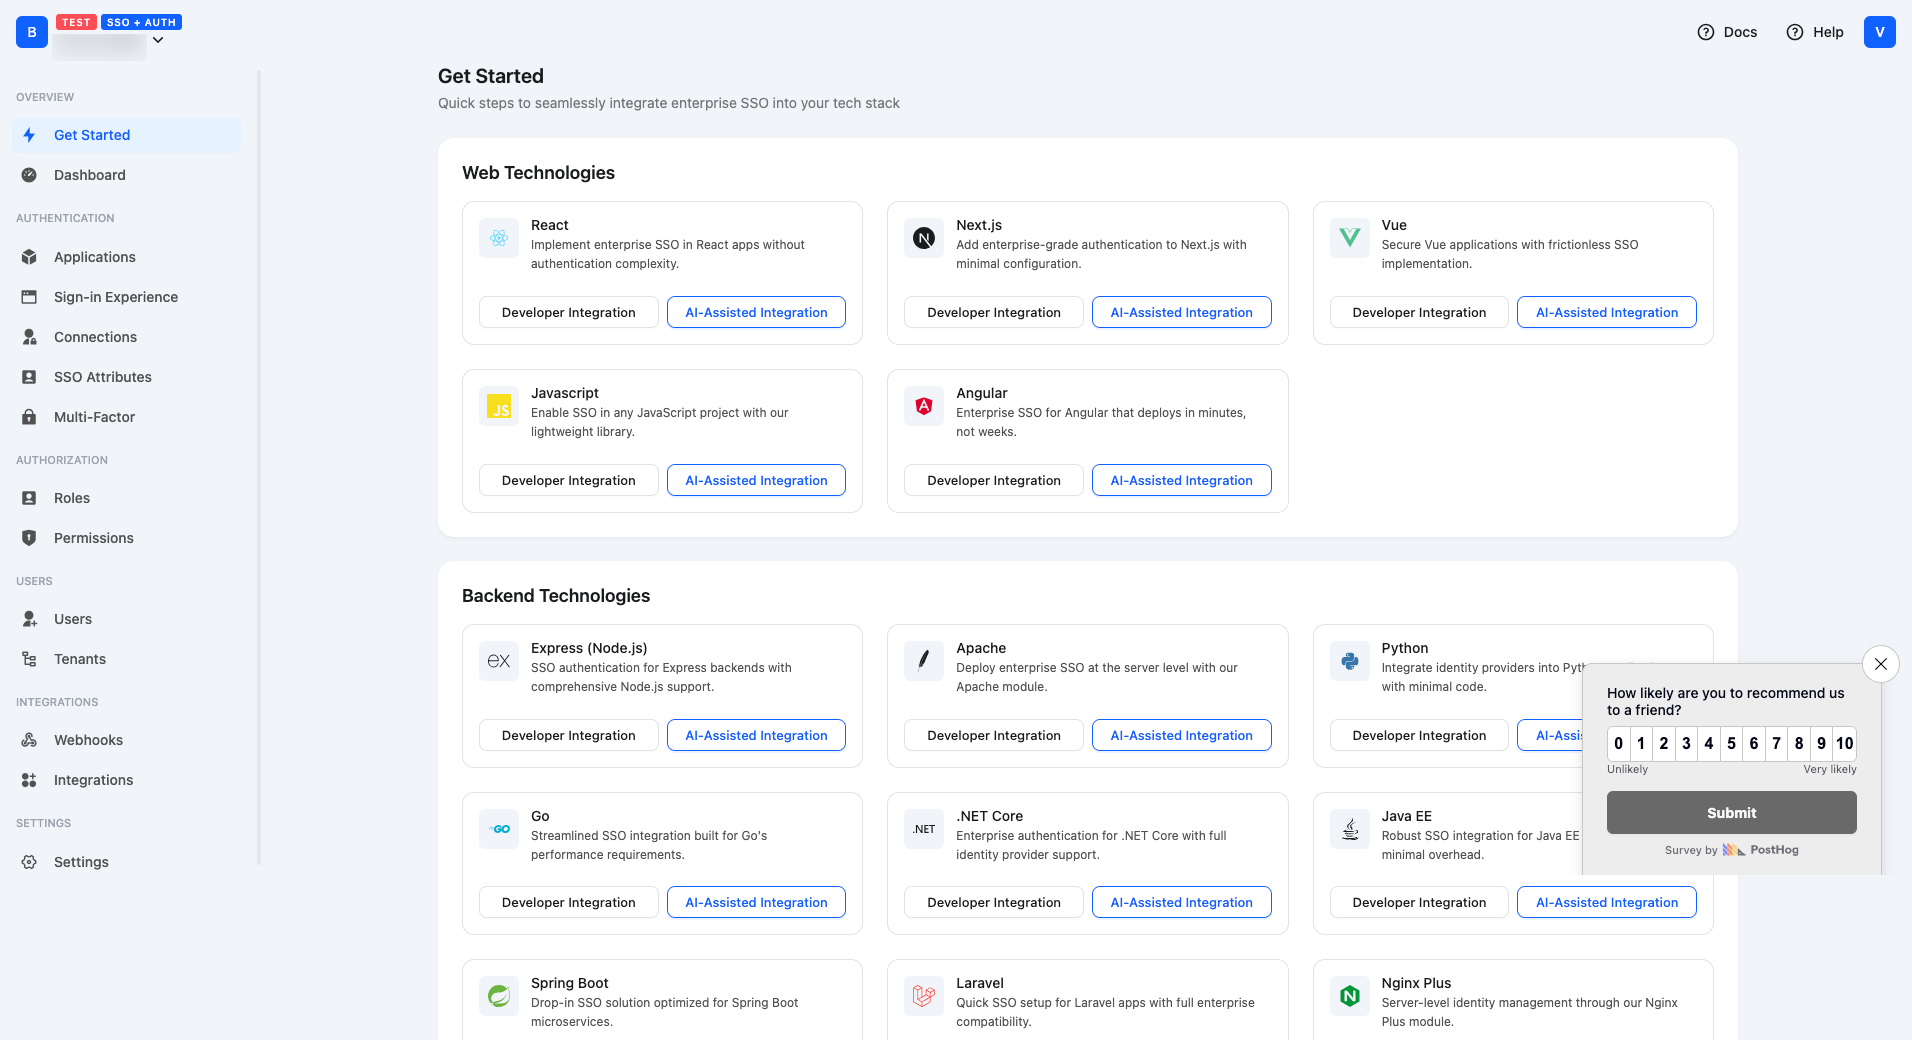Select the Python technology icon

[x=1348, y=661]
